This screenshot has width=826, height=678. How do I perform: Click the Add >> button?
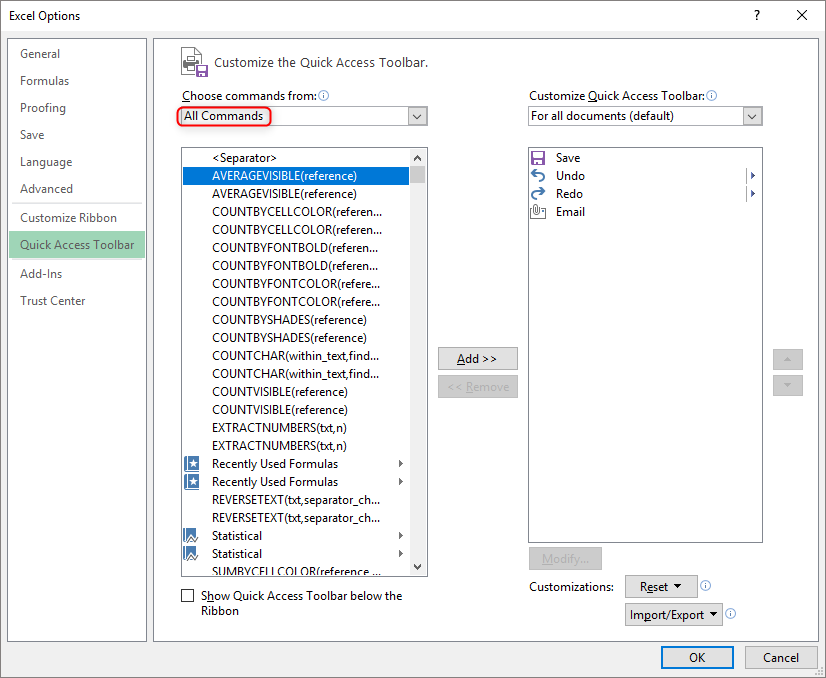pos(478,359)
